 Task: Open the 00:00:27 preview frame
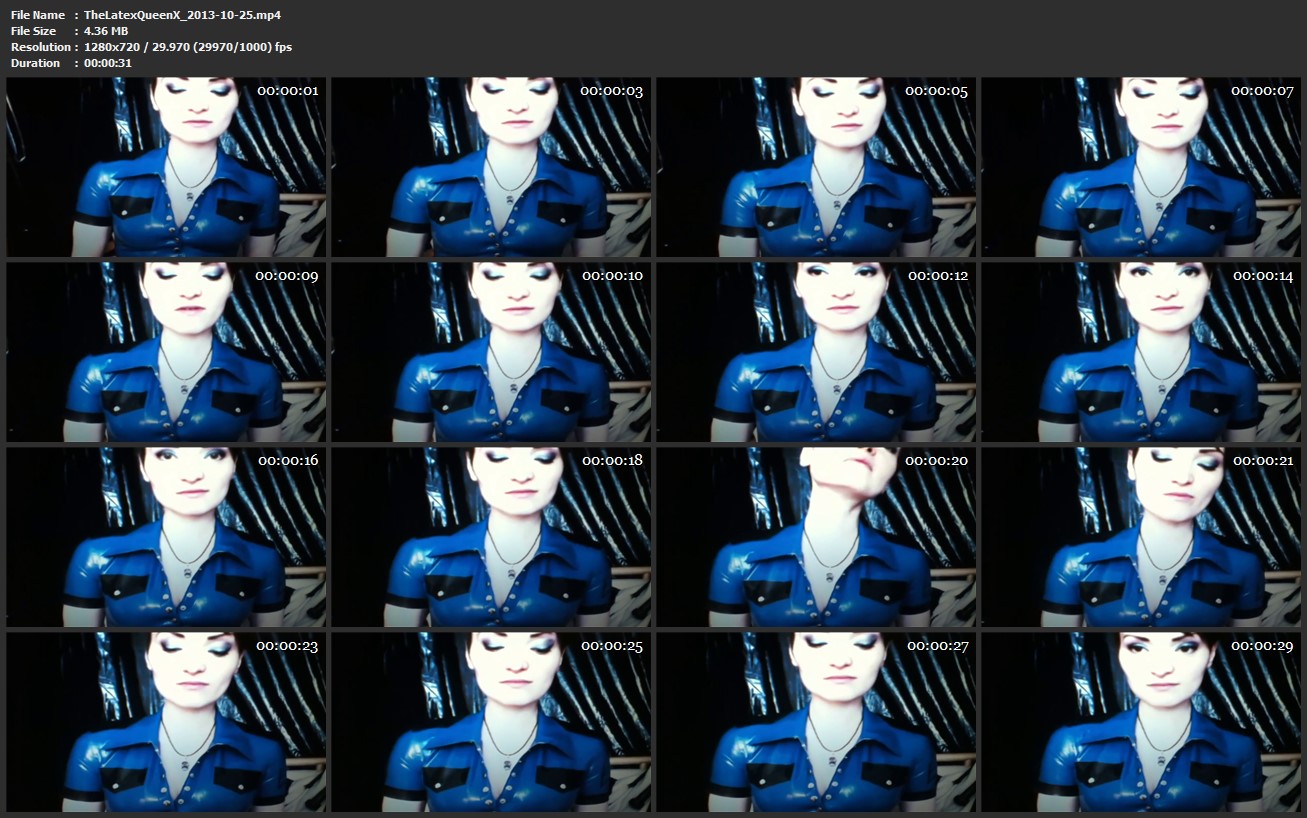pos(816,722)
